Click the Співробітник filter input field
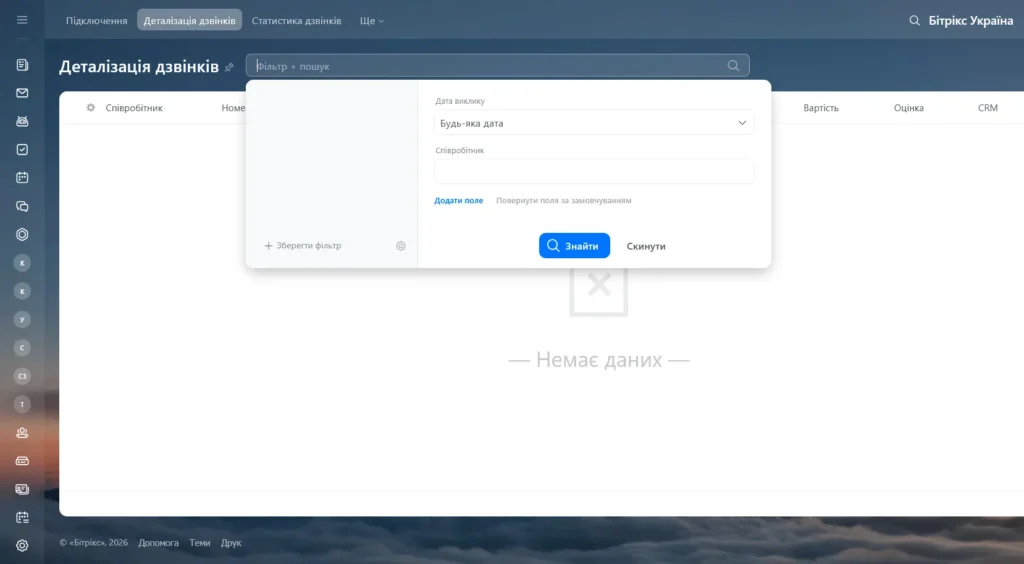1024x564 pixels. click(594, 172)
